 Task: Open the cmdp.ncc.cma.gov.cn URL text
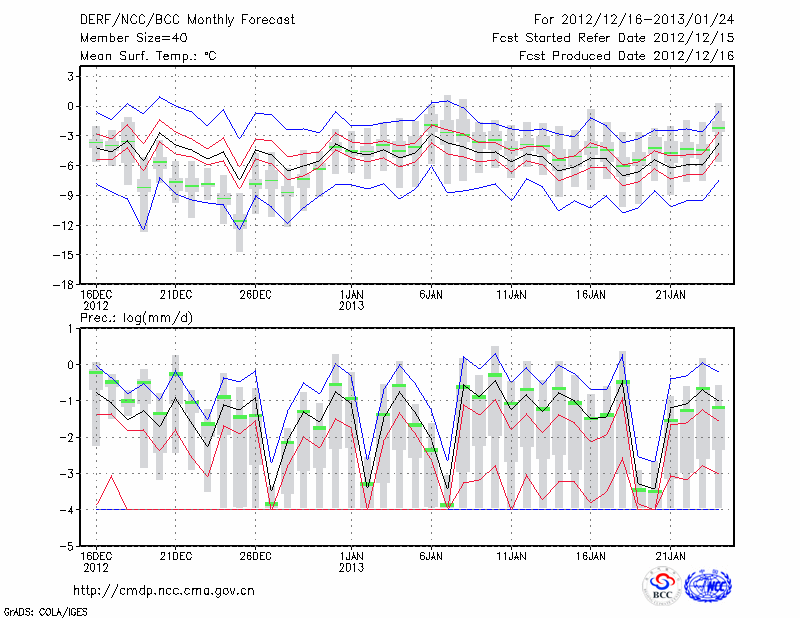tap(164, 590)
